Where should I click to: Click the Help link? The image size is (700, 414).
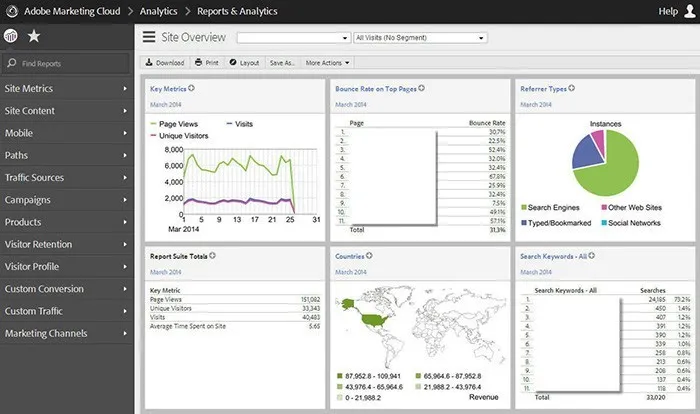[x=668, y=11]
